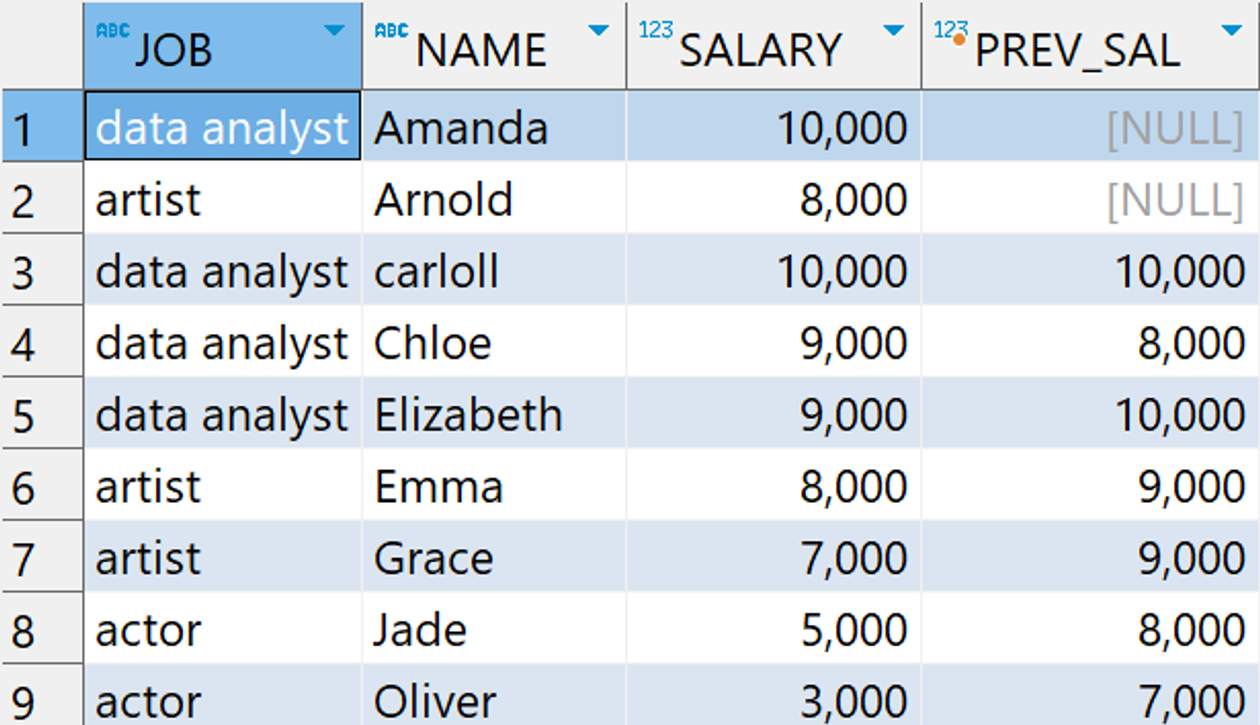This screenshot has width=1260, height=725.
Task: Select the 'Jade' name cell
Action: coord(494,629)
